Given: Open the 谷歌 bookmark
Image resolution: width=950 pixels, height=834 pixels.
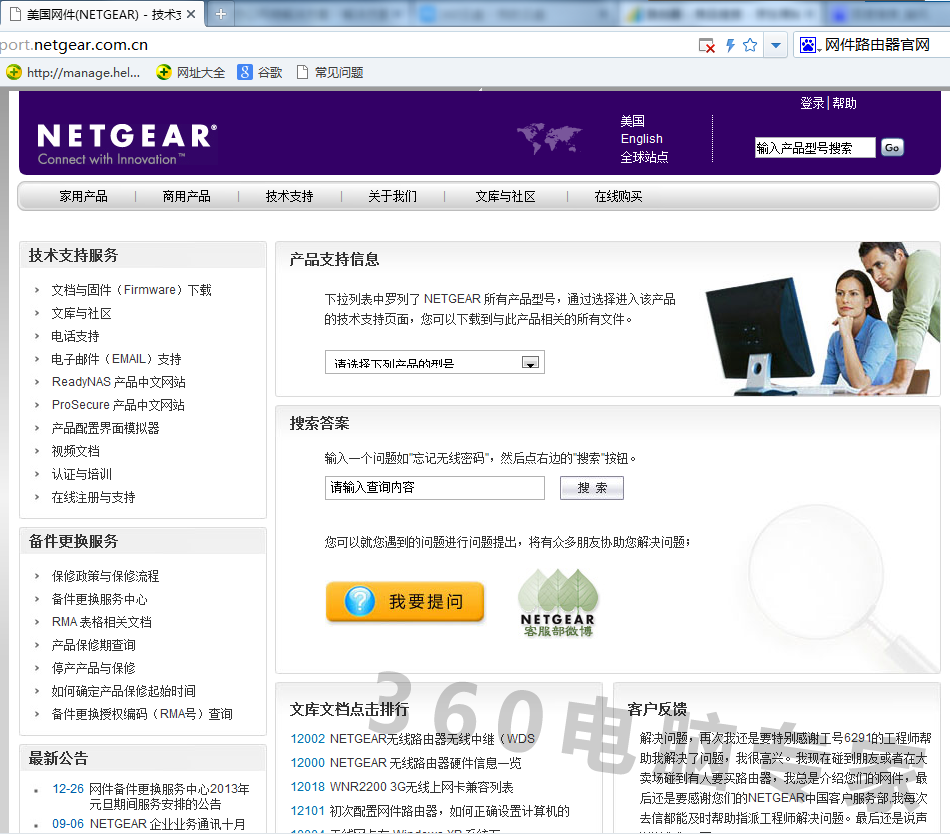Looking at the screenshot, I should (260, 73).
